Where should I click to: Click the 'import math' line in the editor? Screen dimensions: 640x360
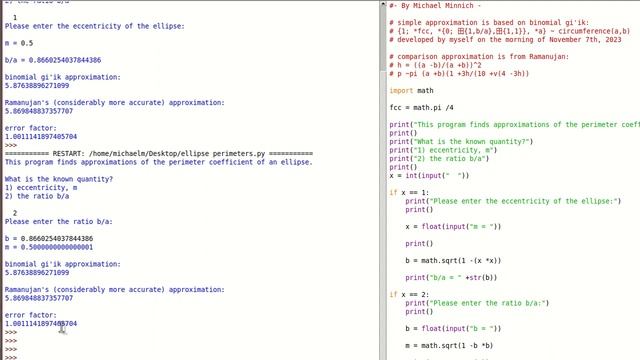(411, 91)
